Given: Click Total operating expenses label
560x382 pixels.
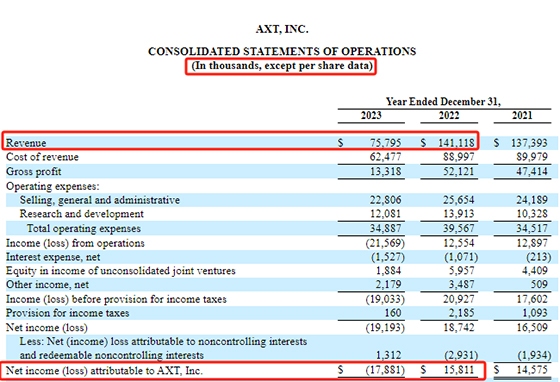Looking at the screenshot, I should 84,228.
